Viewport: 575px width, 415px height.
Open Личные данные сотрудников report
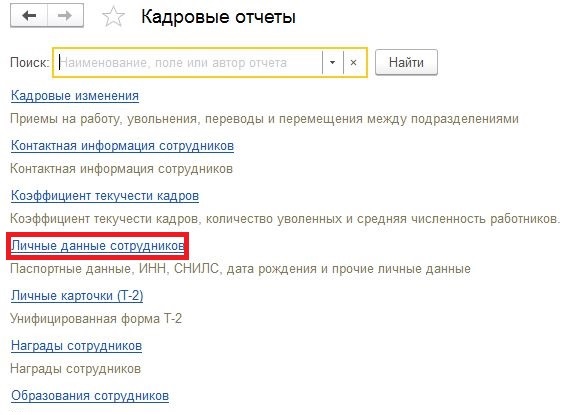pyautogui.click(x=98, y=246)
